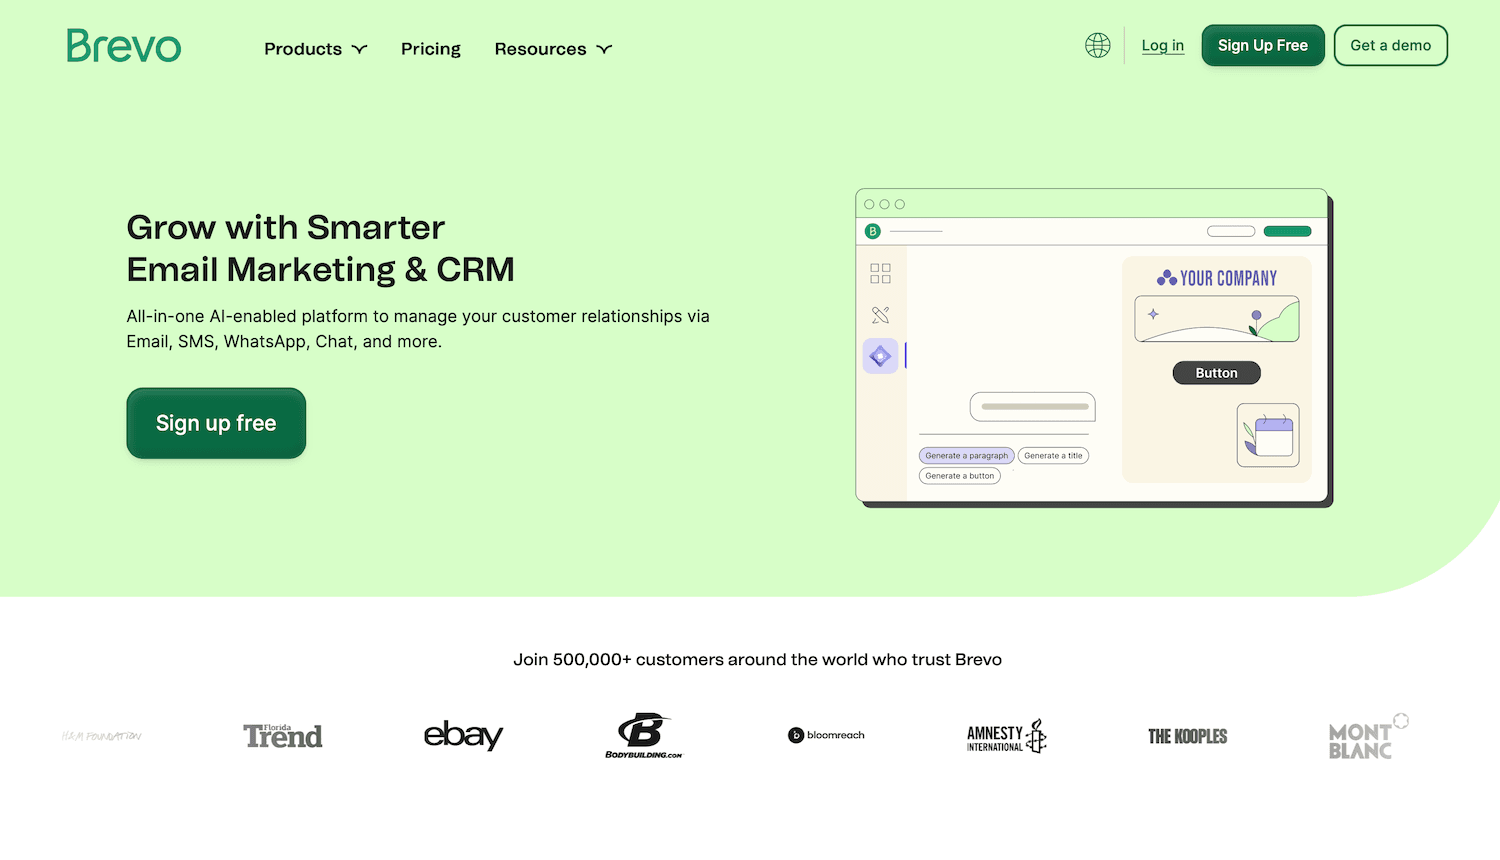
Task: Click The Kooples logo
Action: tap(1187, 737)
